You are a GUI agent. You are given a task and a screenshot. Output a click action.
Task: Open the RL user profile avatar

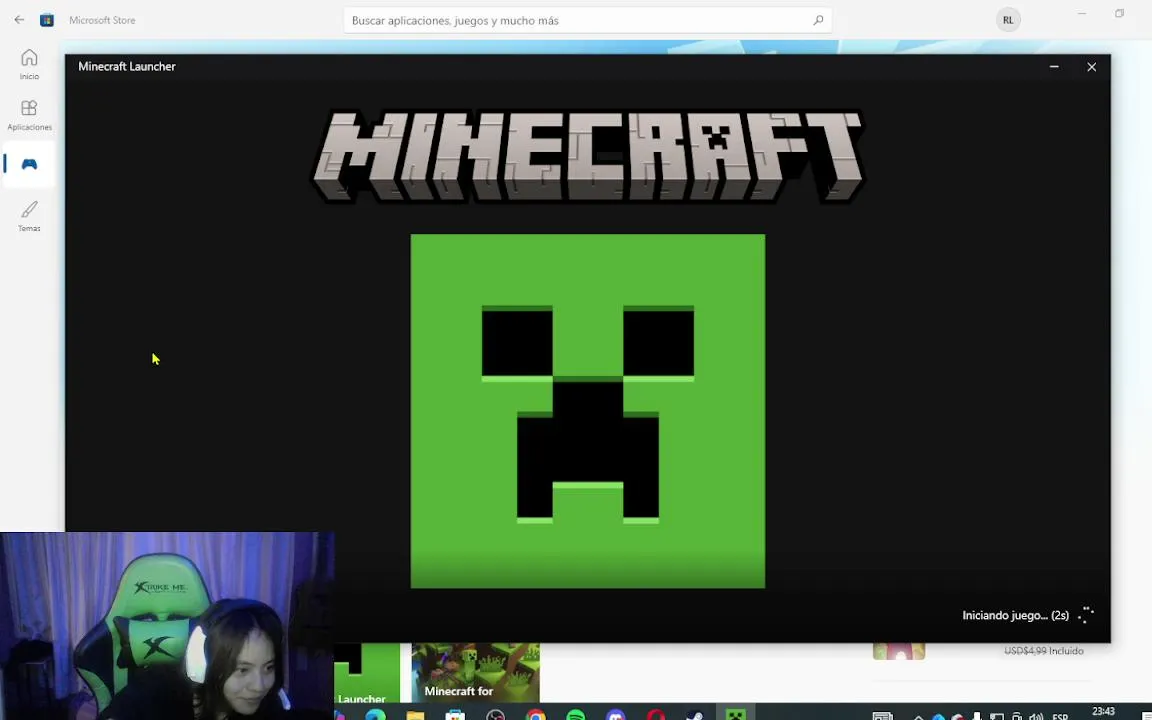pyautogui.click(x=1008, y=21)
